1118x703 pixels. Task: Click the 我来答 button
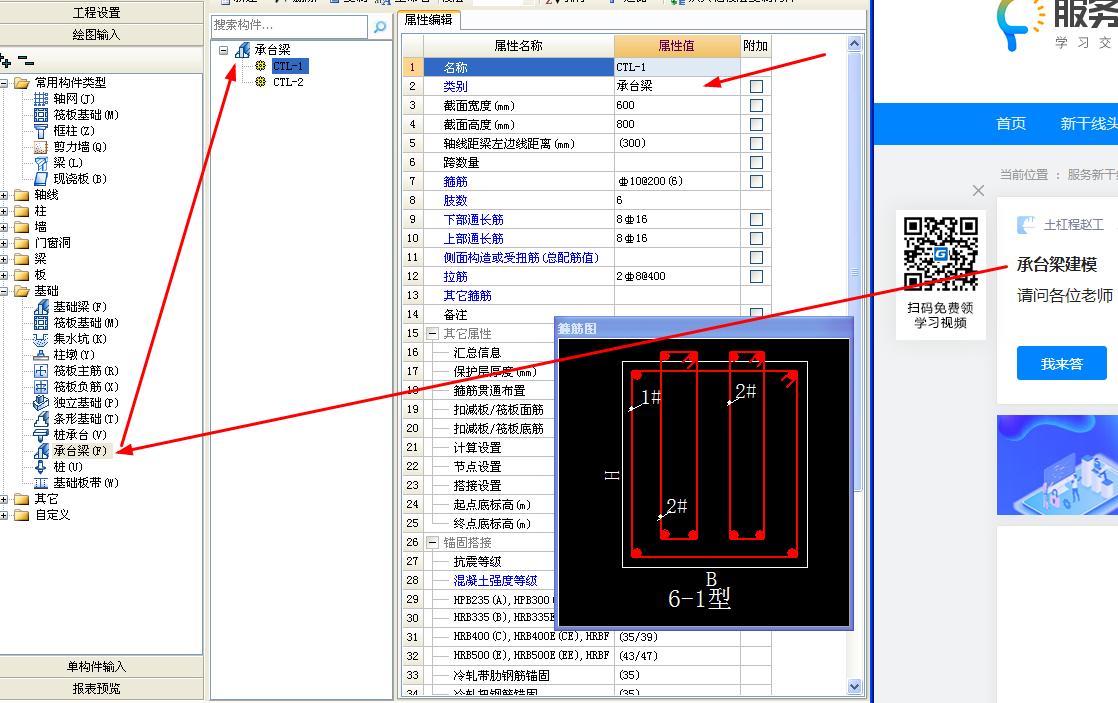pos(1062,364)
